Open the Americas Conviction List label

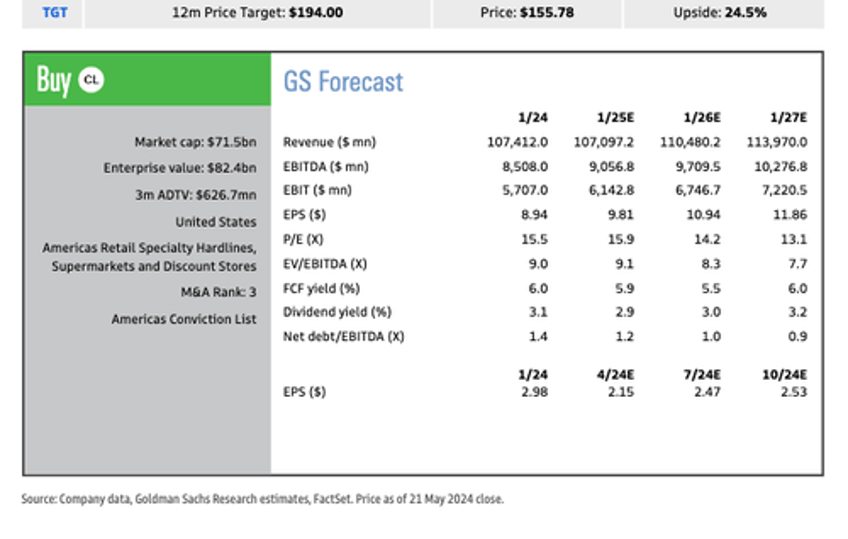pos(183,319)
